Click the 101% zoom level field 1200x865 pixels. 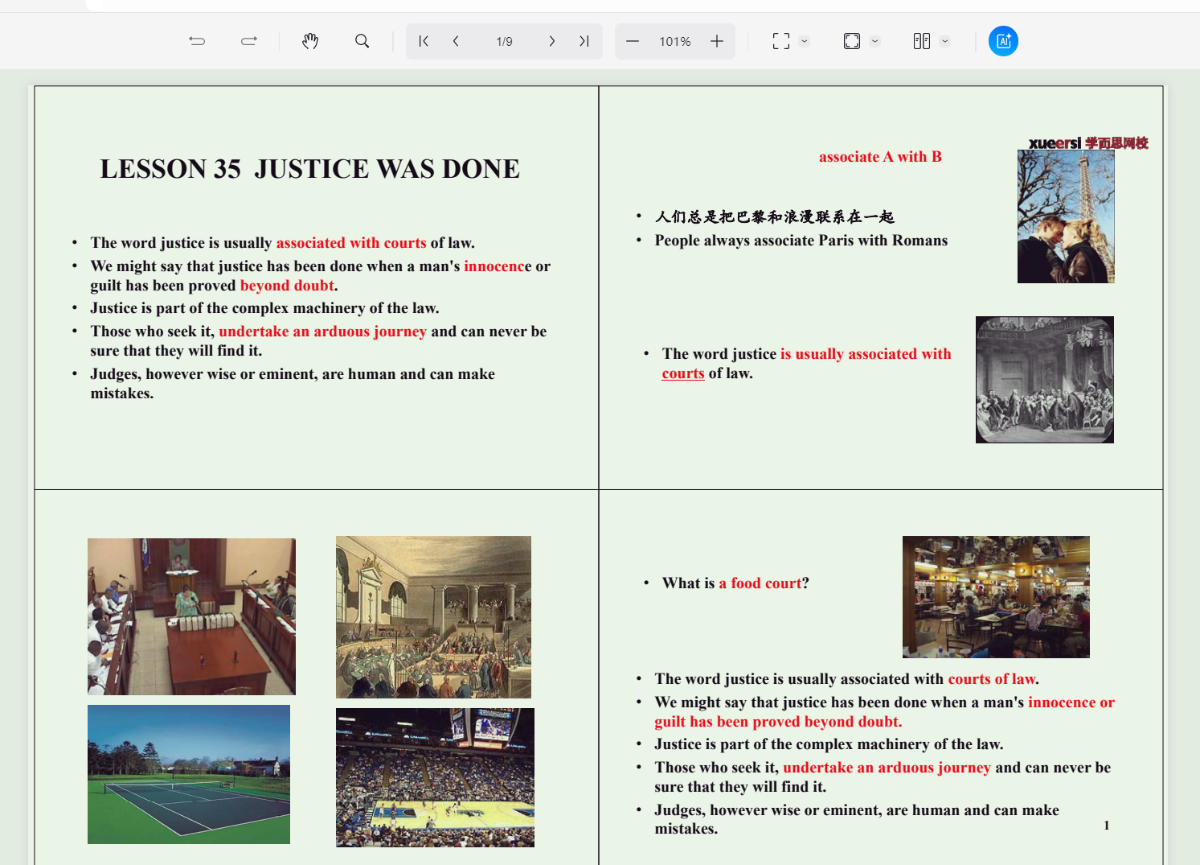click(675, 41)
